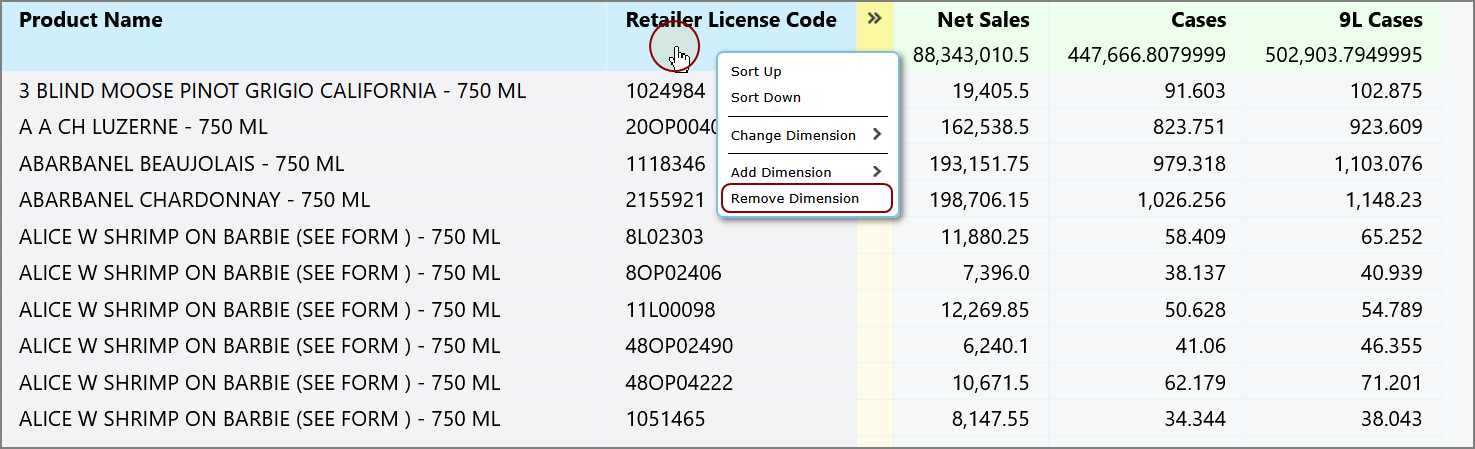Select the ALICE W SHRIMP name in the 1051465 row
The image size is (1475, 449).
point(260,419)
